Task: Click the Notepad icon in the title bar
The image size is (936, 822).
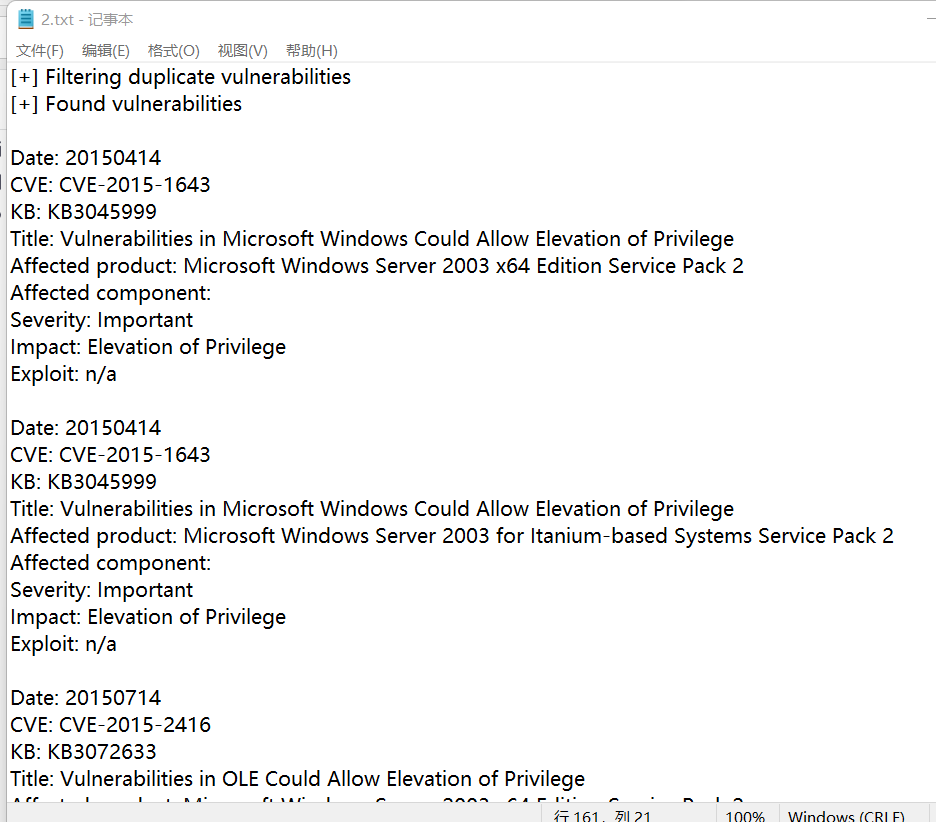Action: [26, 19]
